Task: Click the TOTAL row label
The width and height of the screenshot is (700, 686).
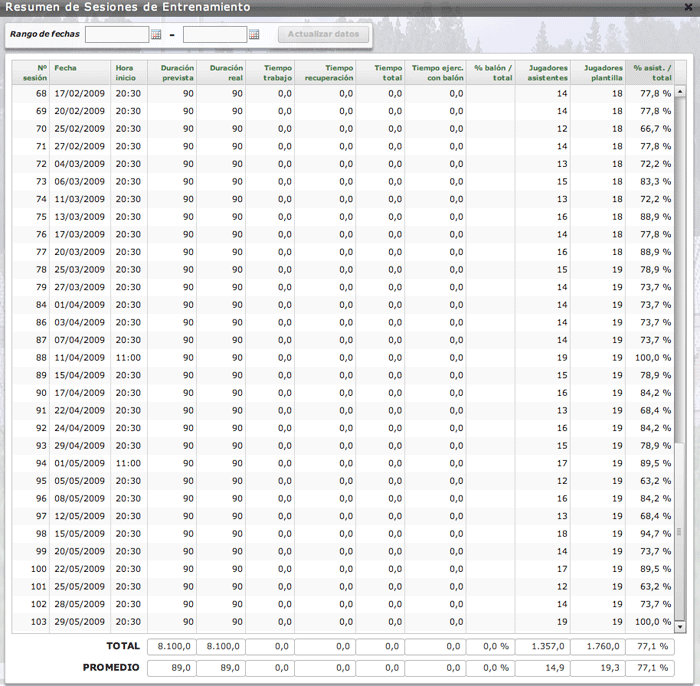Action: pyautogui.click(x=123, y=646)
